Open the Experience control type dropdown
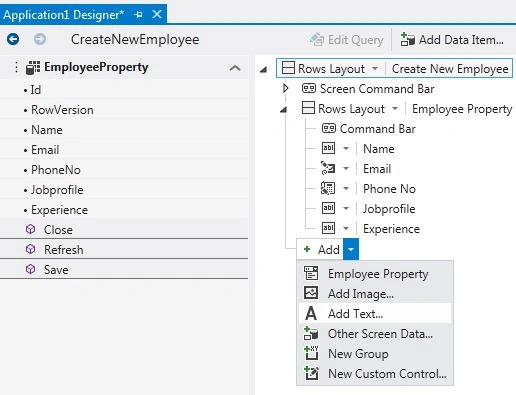 point(346,229)
